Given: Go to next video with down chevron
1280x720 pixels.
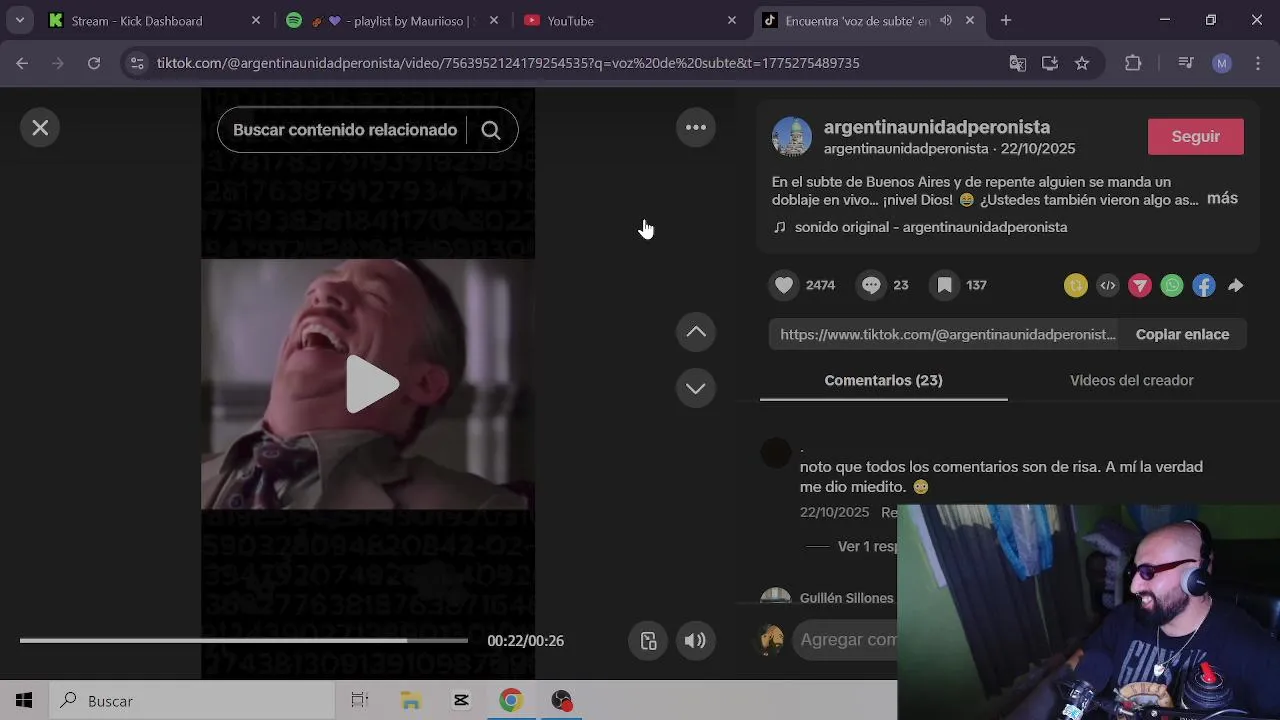Looking at the screenshot, I should [696, 388].
